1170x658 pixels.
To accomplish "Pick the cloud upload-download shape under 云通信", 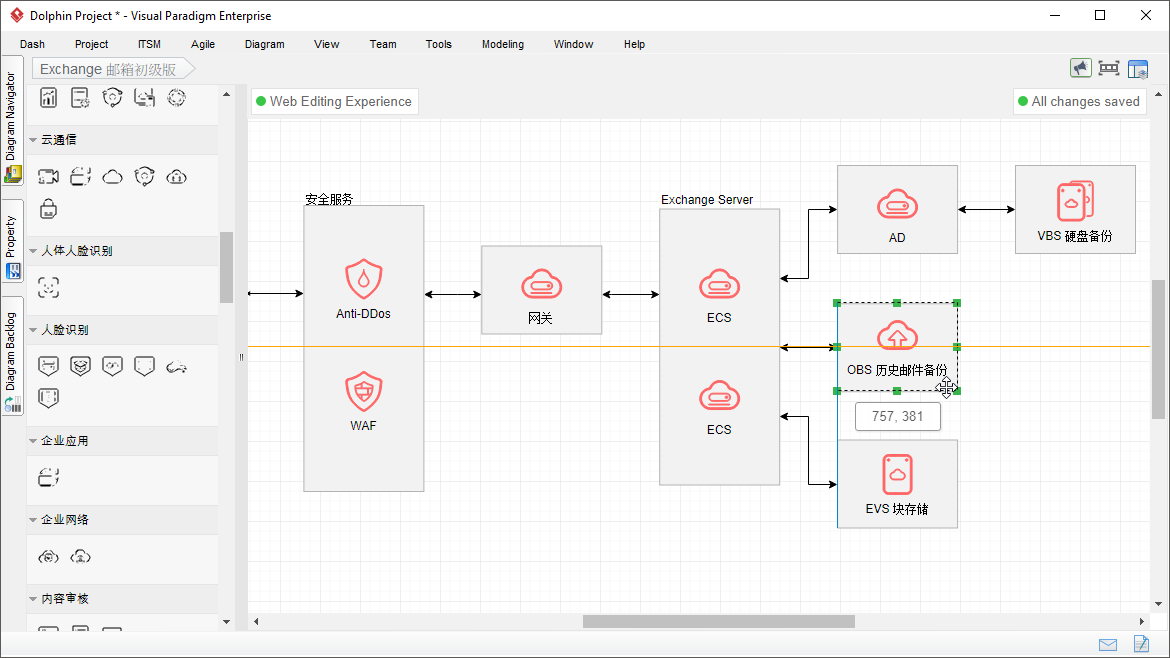I will point(176,177).
